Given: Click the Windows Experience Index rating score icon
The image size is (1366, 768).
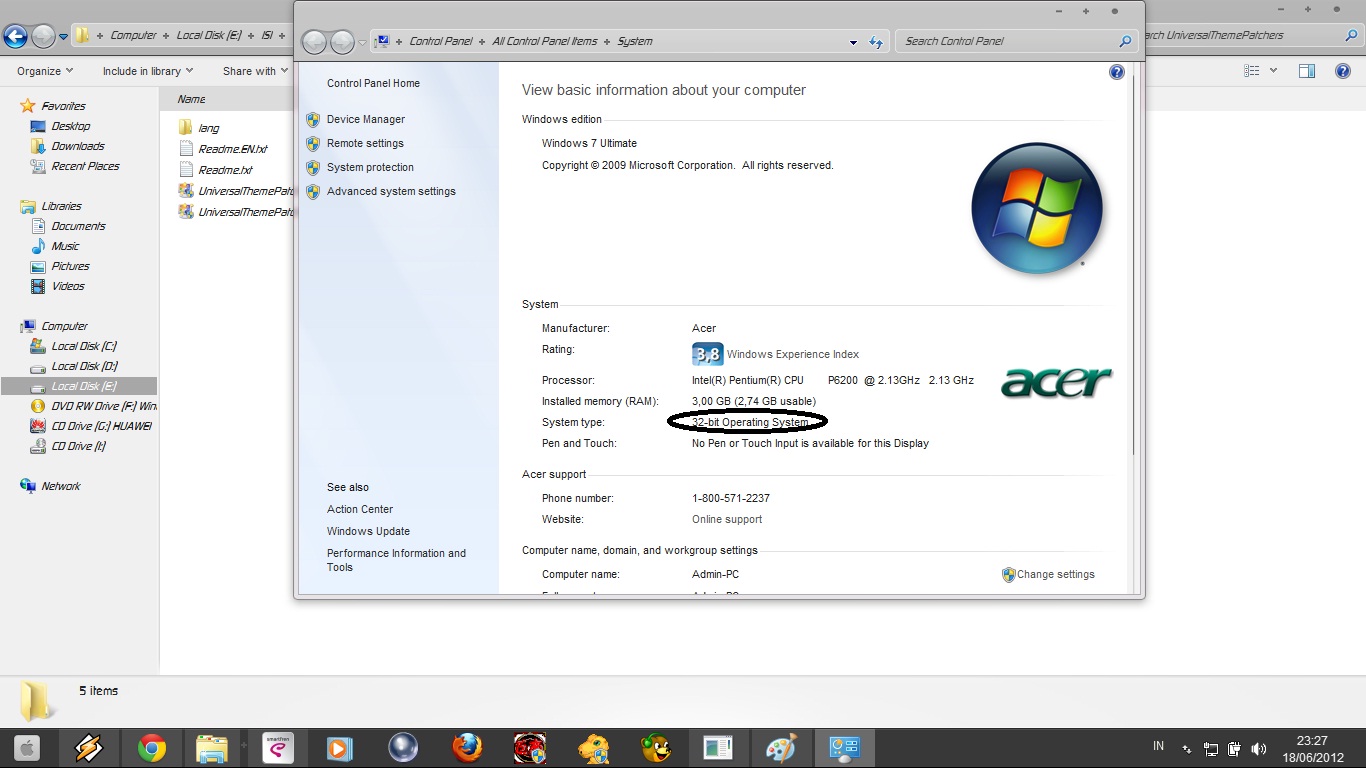Looking at the screenshot, I should tap(707, 354).
